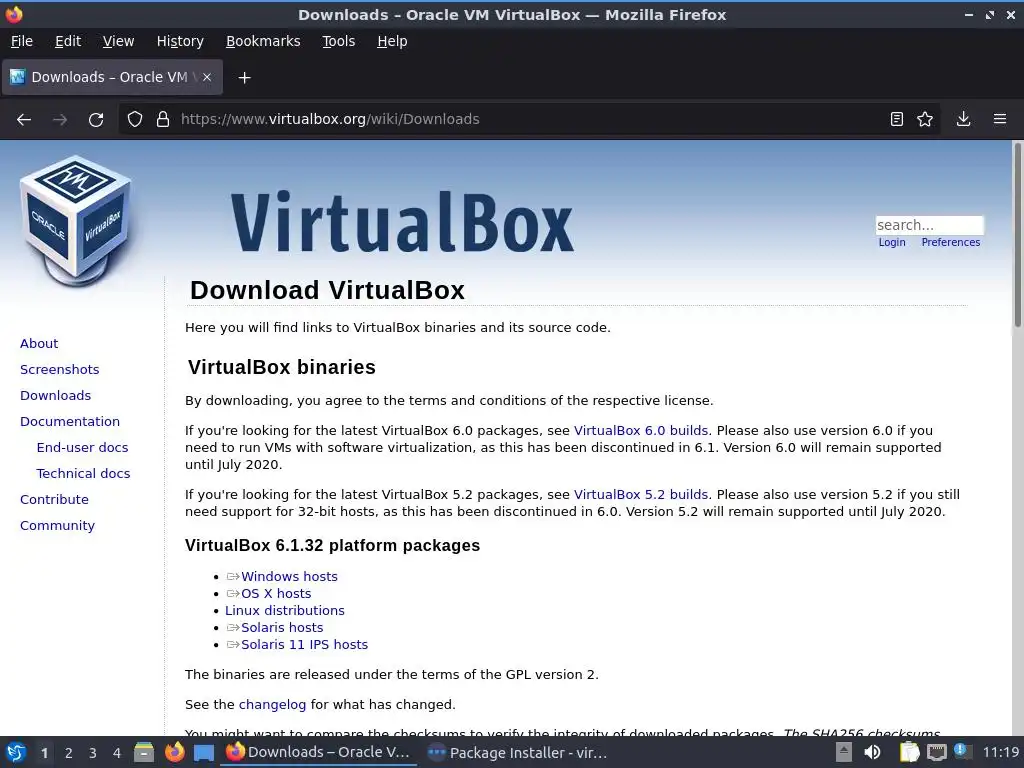Open the taskbar start menu icon
Viewport: 1024px width, 768px height.
tap(16, 752)
